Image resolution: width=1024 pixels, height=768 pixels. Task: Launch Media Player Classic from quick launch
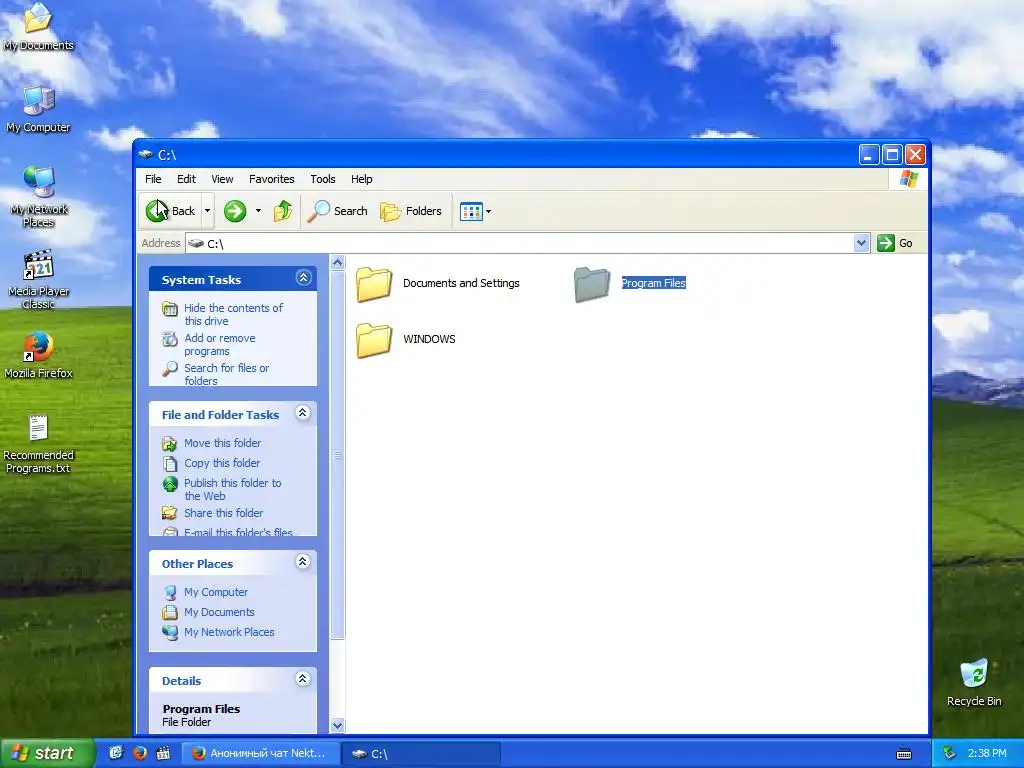click(x=163, y=753)
